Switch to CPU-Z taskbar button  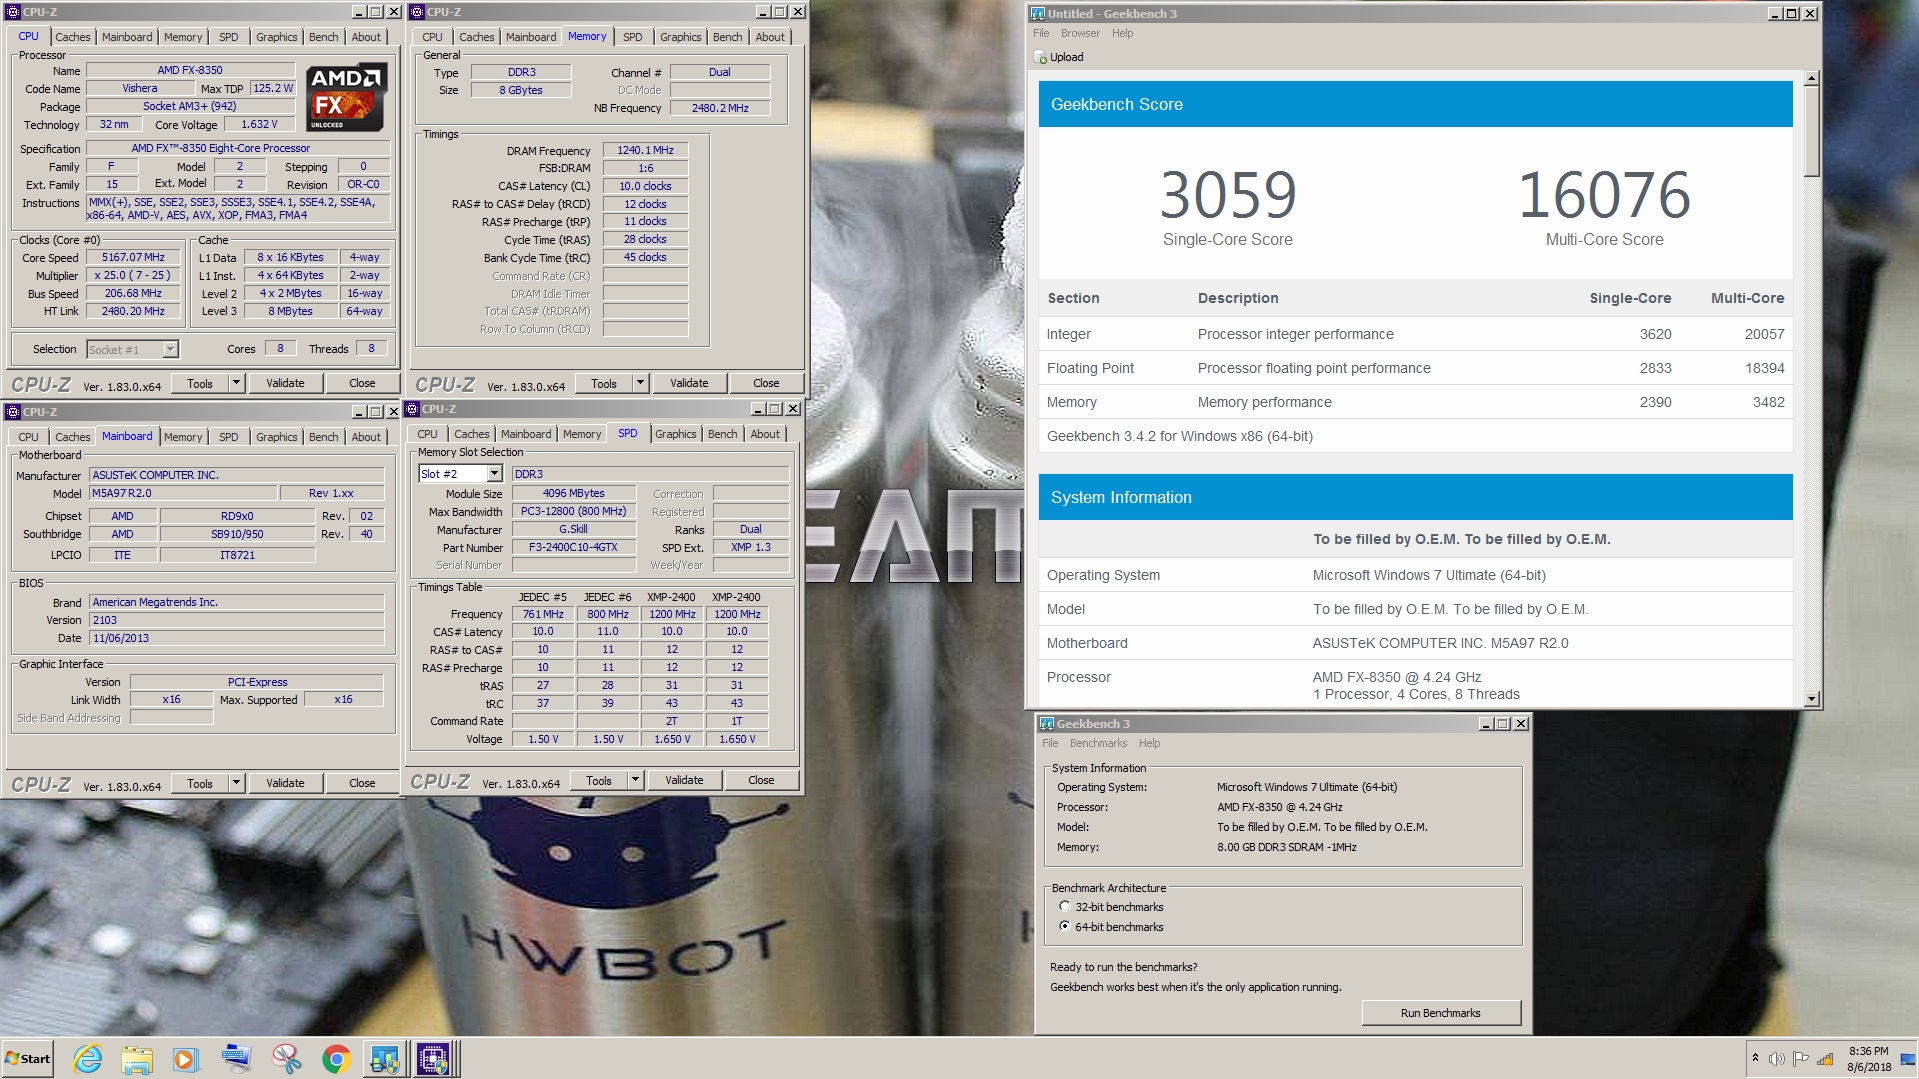pos(435,1059)
